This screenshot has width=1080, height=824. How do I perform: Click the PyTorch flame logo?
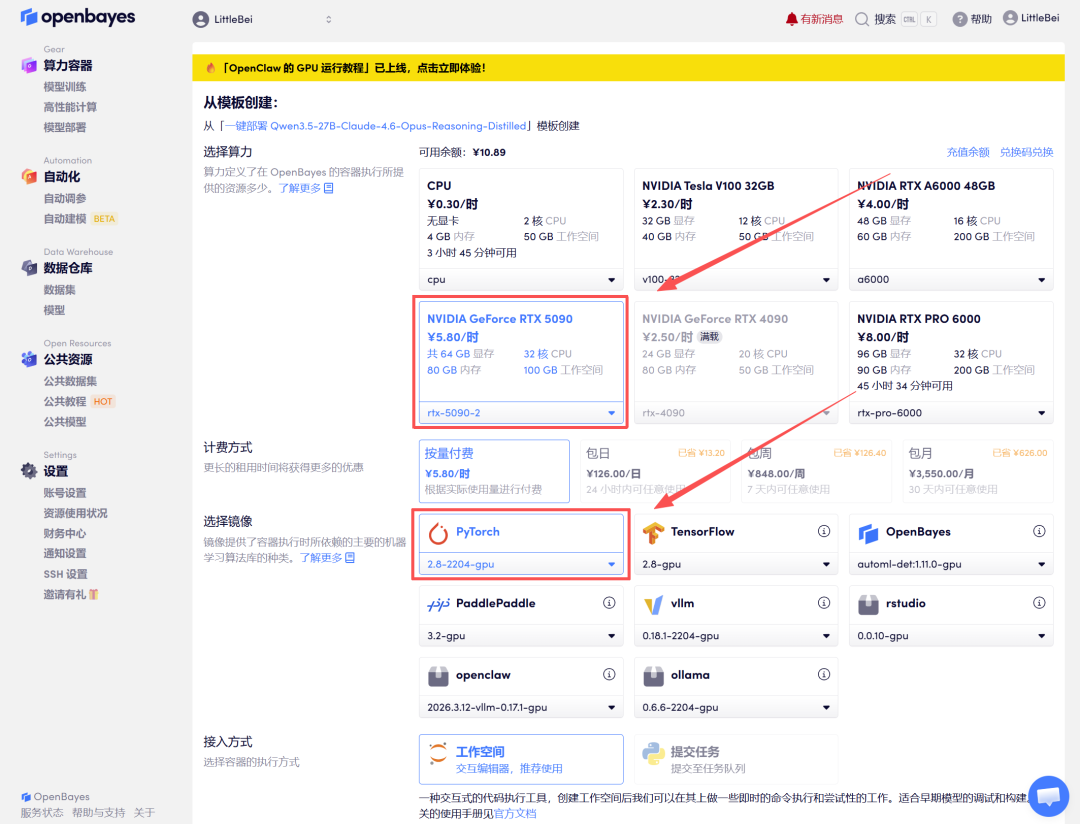pos(438,533)
